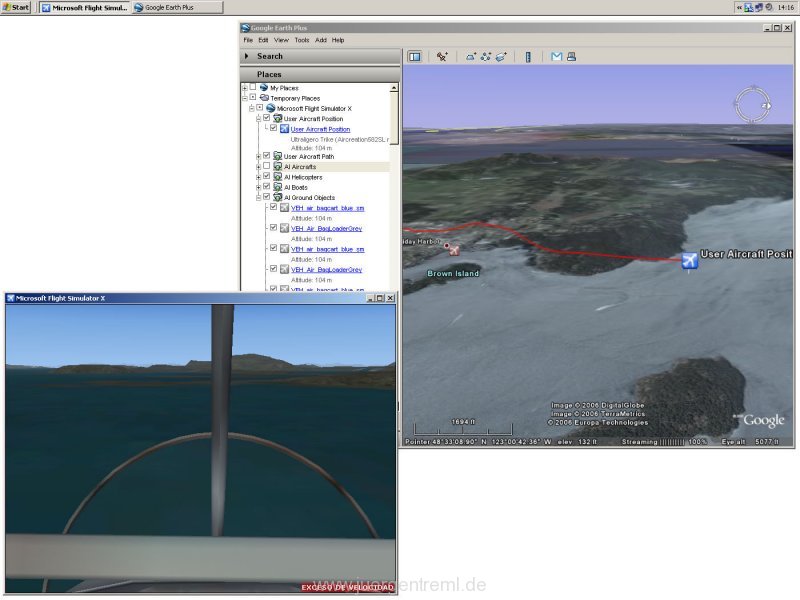Image resolution: width=800 pixels, height=600 pixels.
Task: Click the blue airplane marker on the map
Action: coord(689,260)
